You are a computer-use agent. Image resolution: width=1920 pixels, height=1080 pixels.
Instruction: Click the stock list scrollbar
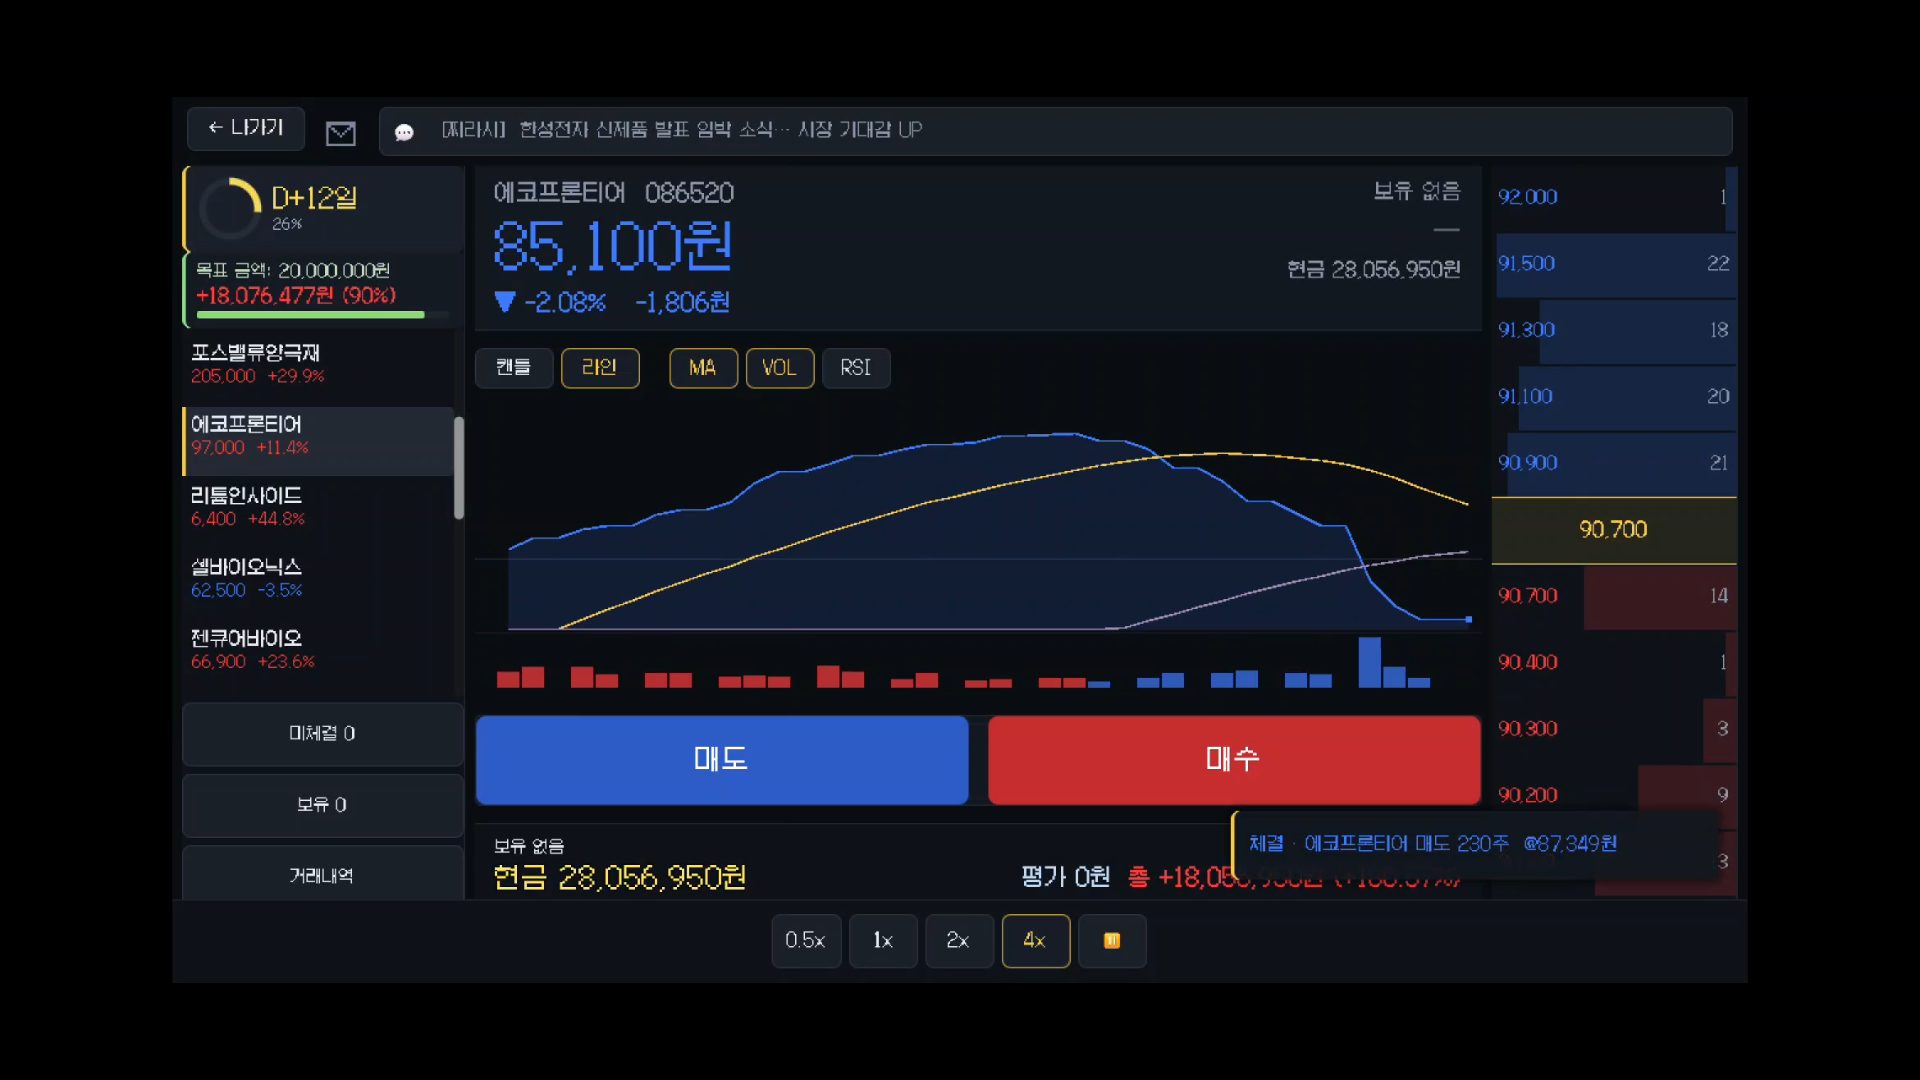point(459,468)
